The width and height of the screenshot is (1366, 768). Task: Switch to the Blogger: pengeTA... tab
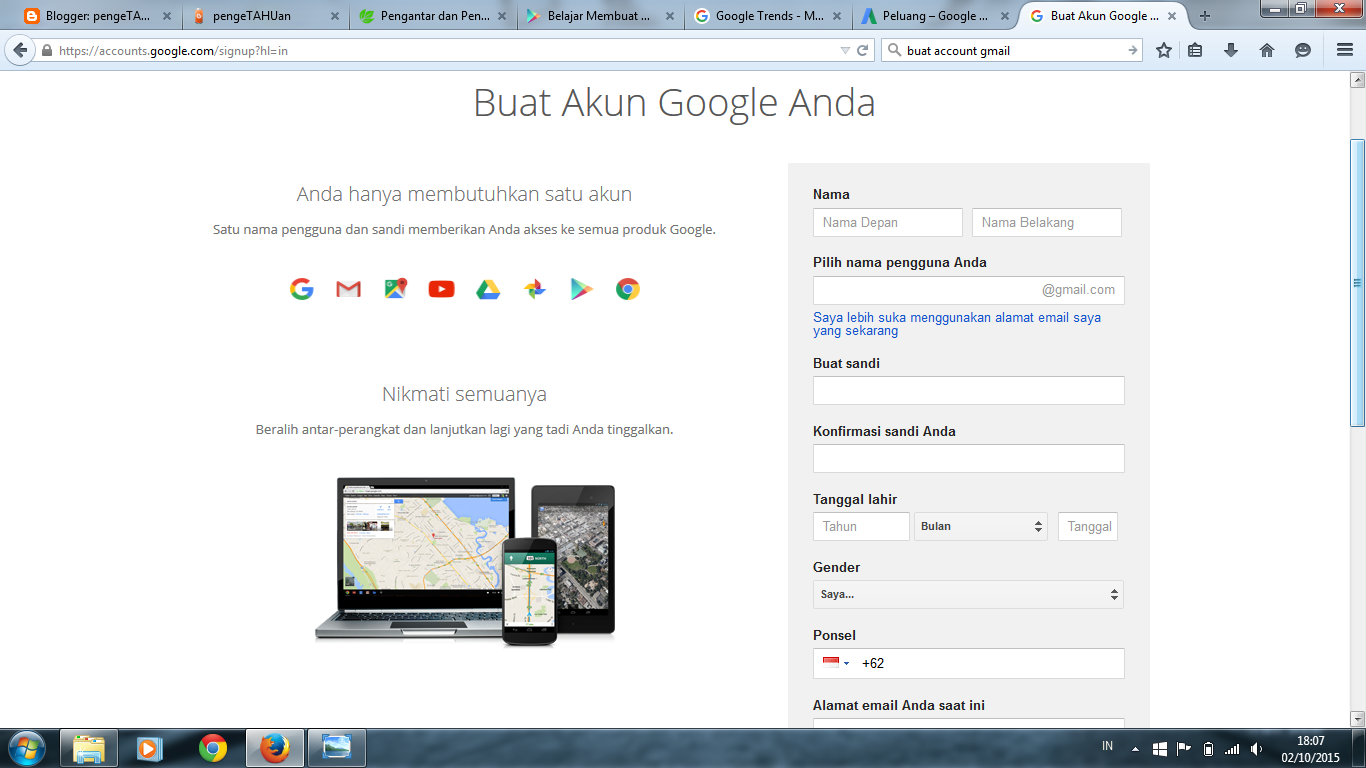(97, 16)
